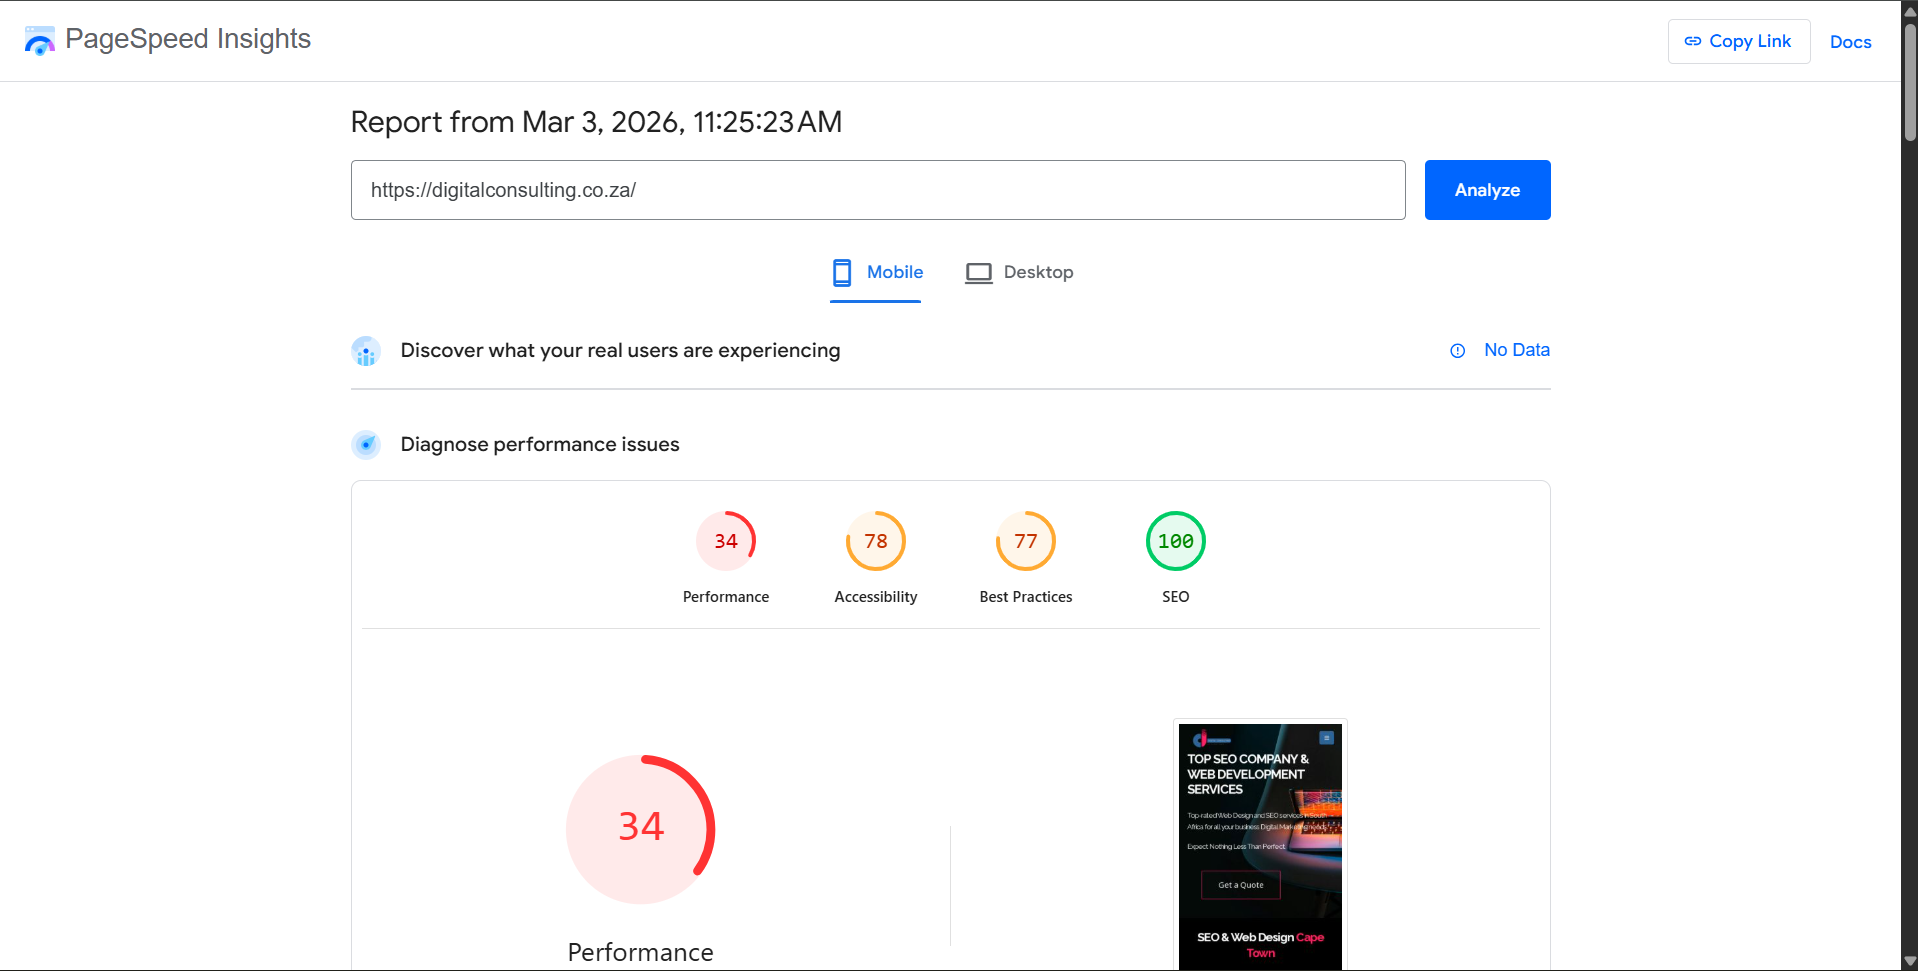The width and height of the screenshot is (1918, 971).
Task: Click the 'Report from Mar 3, 2026' heading
Action: [596, 122]
